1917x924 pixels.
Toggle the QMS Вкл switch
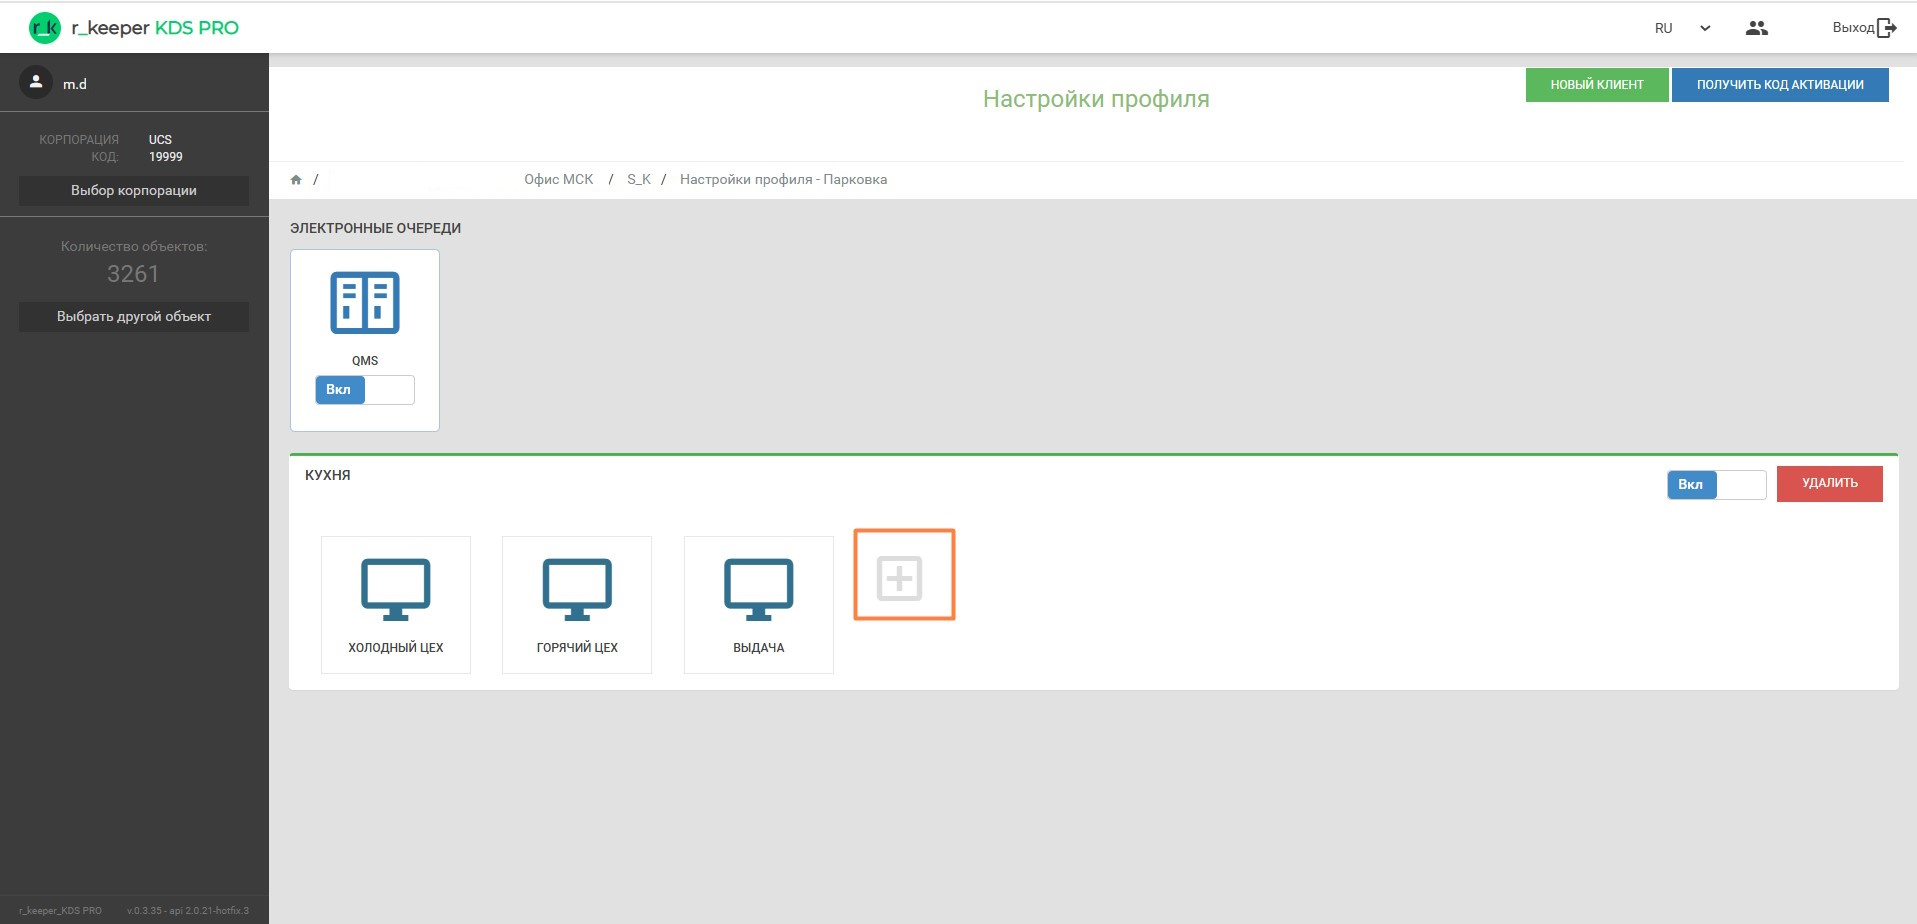point(365,390)
